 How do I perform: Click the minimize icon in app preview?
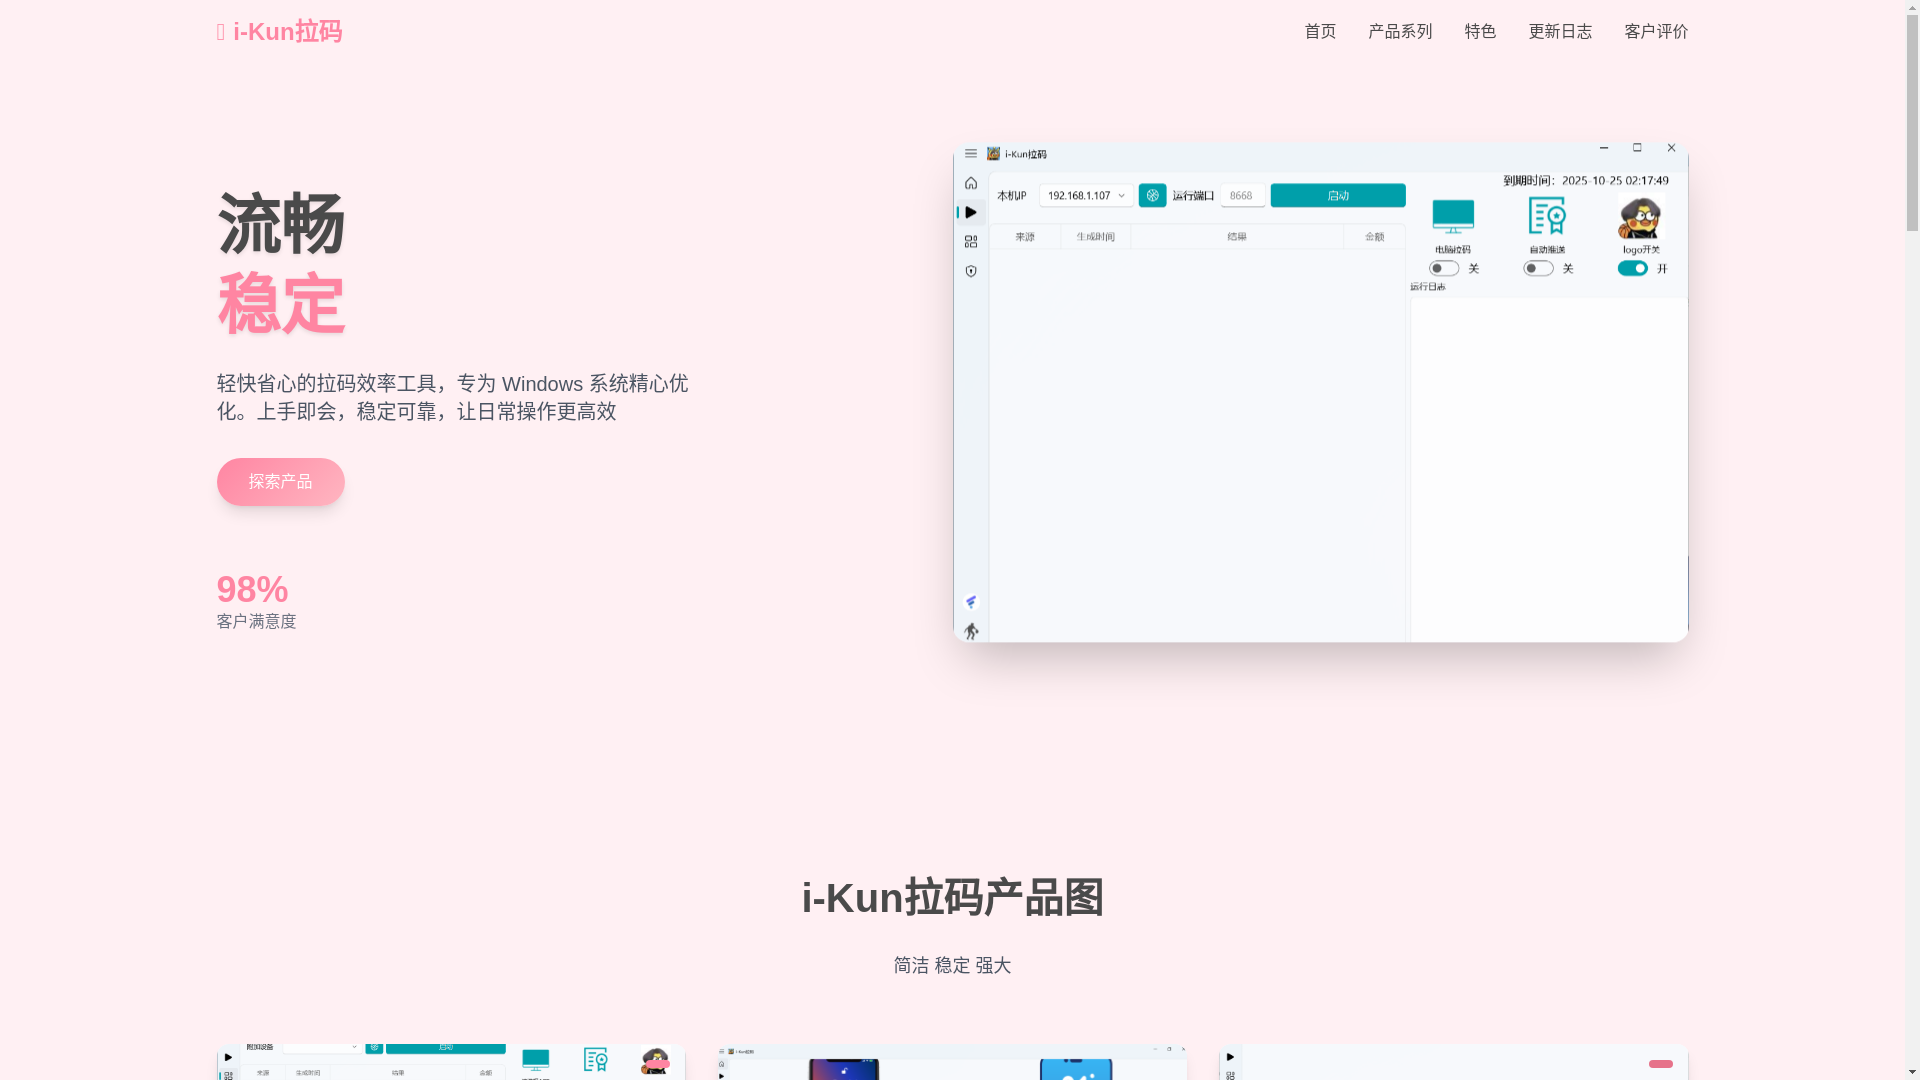(1604, 148)
